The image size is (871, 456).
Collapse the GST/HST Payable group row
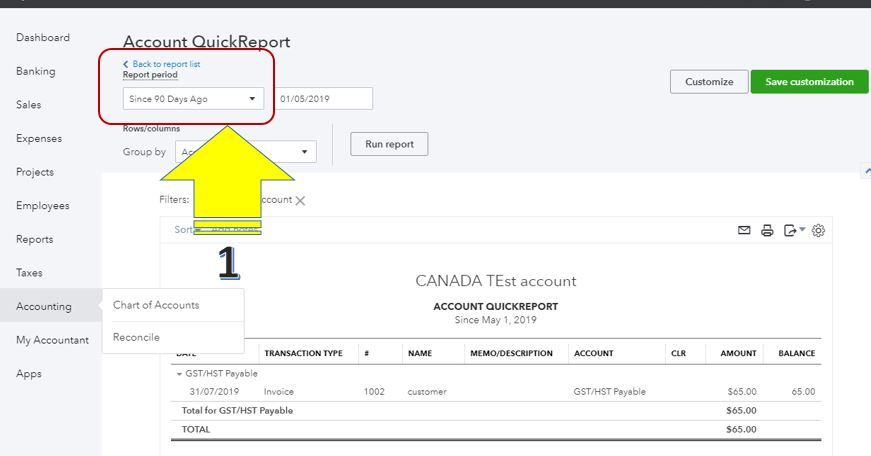(179, 374)
